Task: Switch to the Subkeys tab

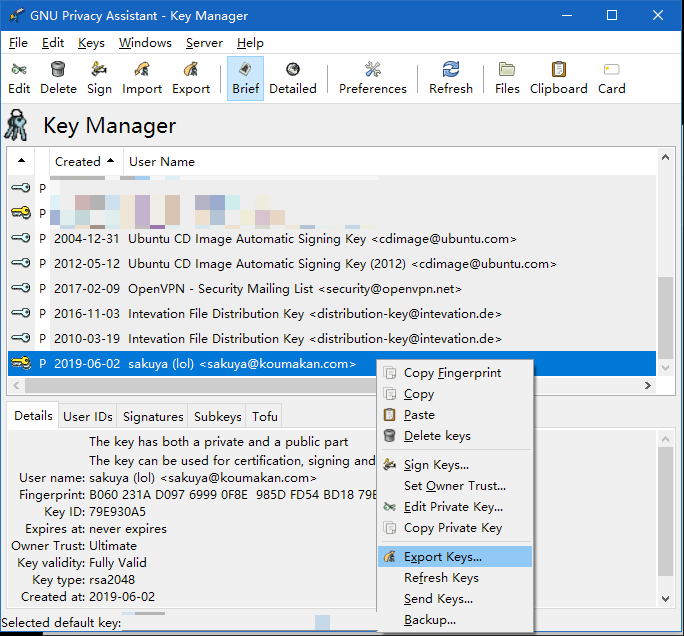Action: [x=217, y=416]
